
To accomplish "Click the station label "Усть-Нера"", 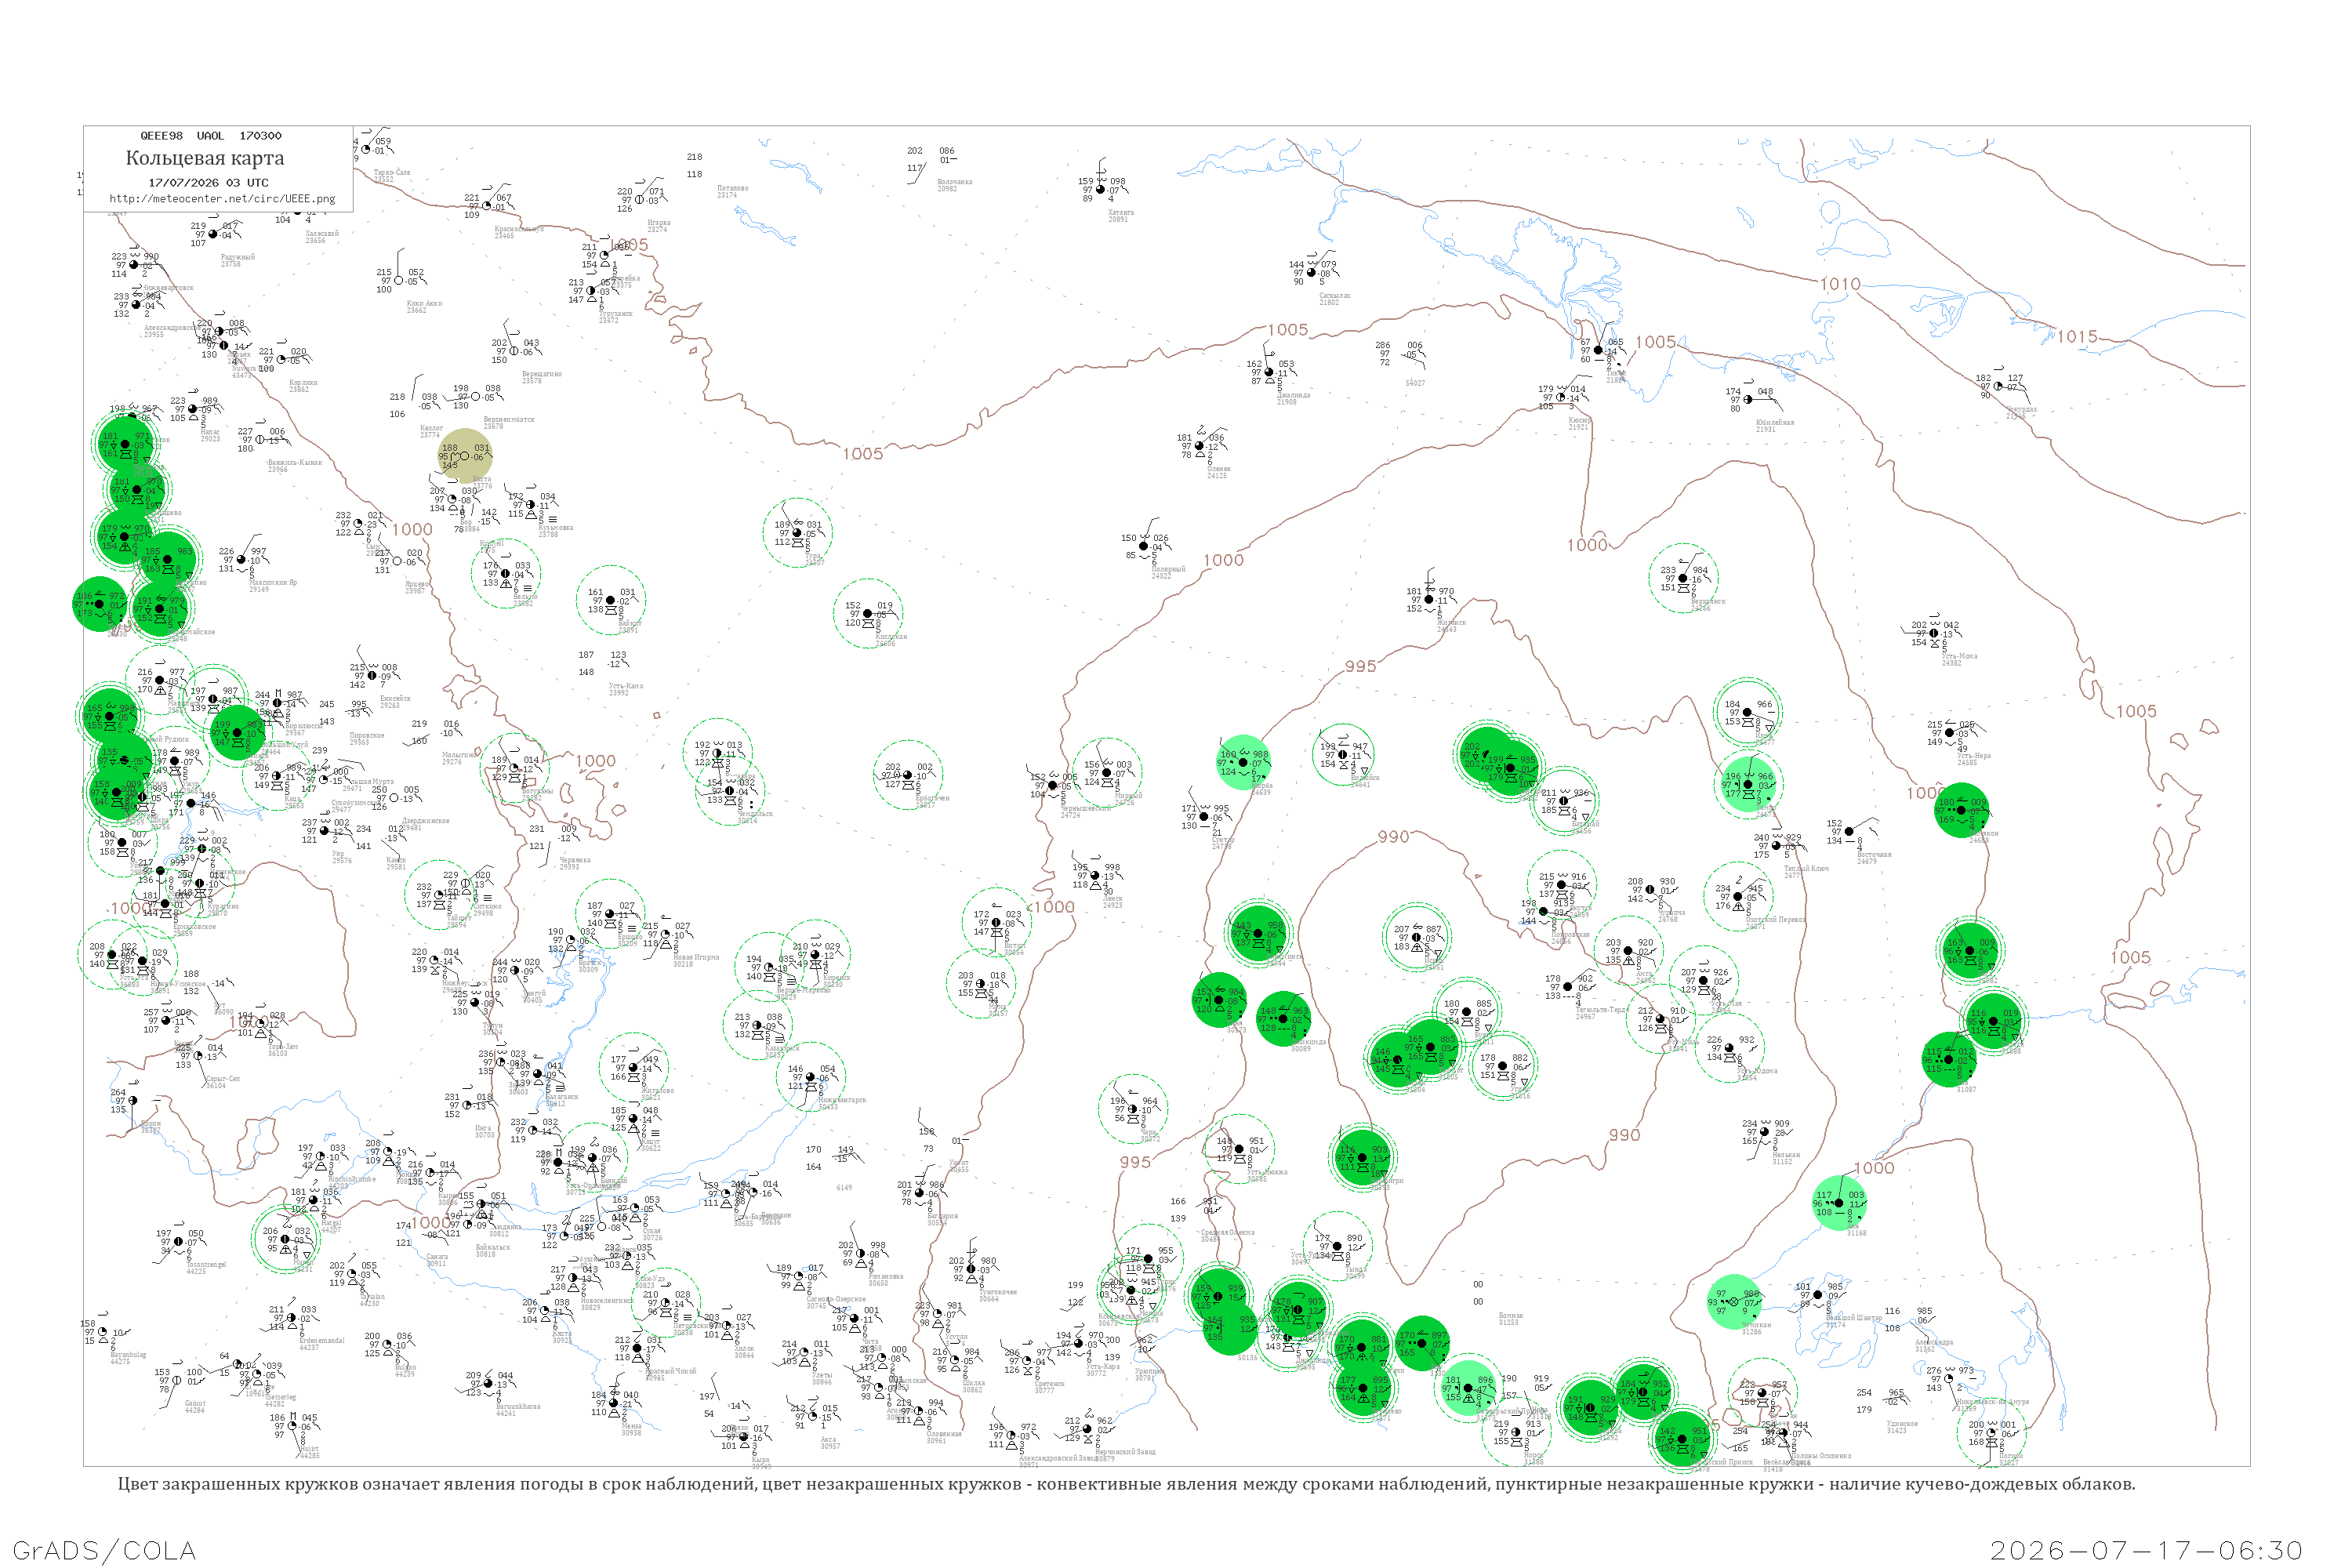I will pos(1973,756).
